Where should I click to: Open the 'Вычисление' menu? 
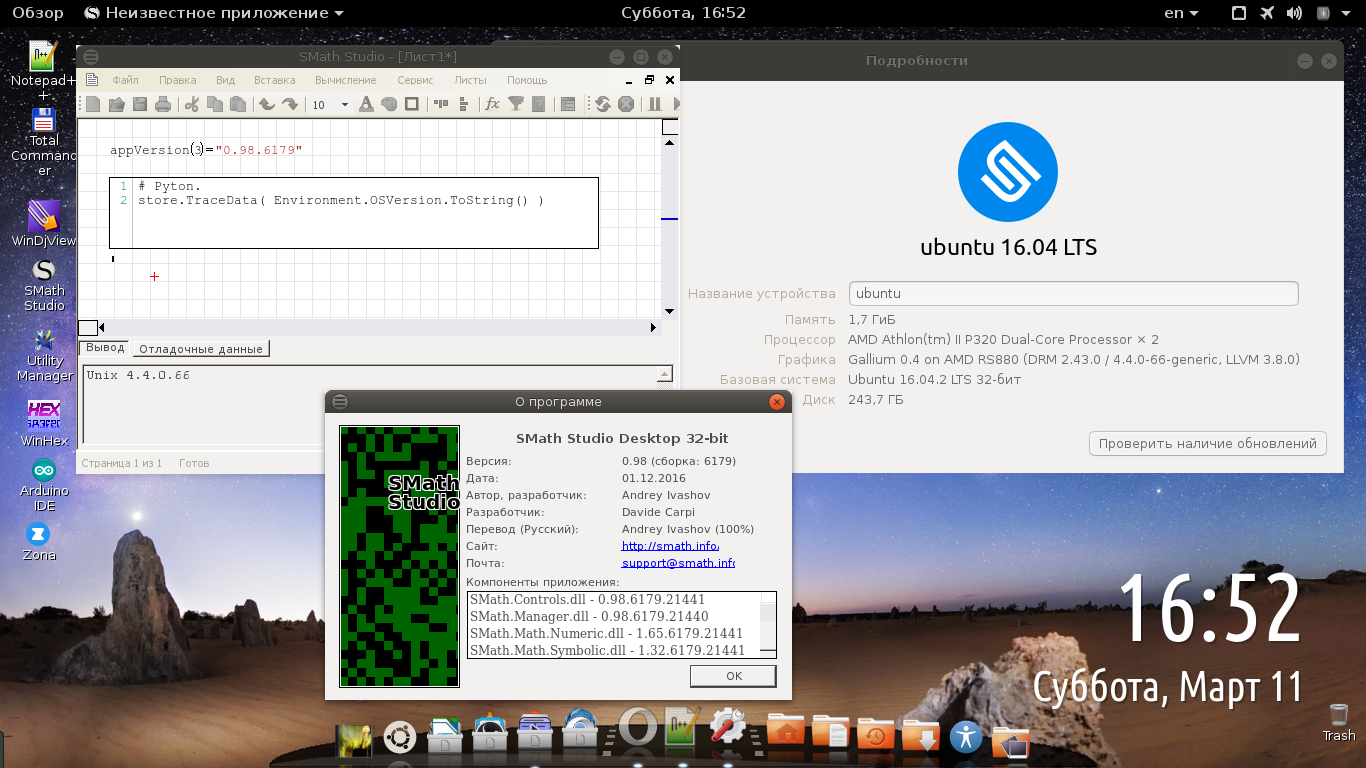345,80
